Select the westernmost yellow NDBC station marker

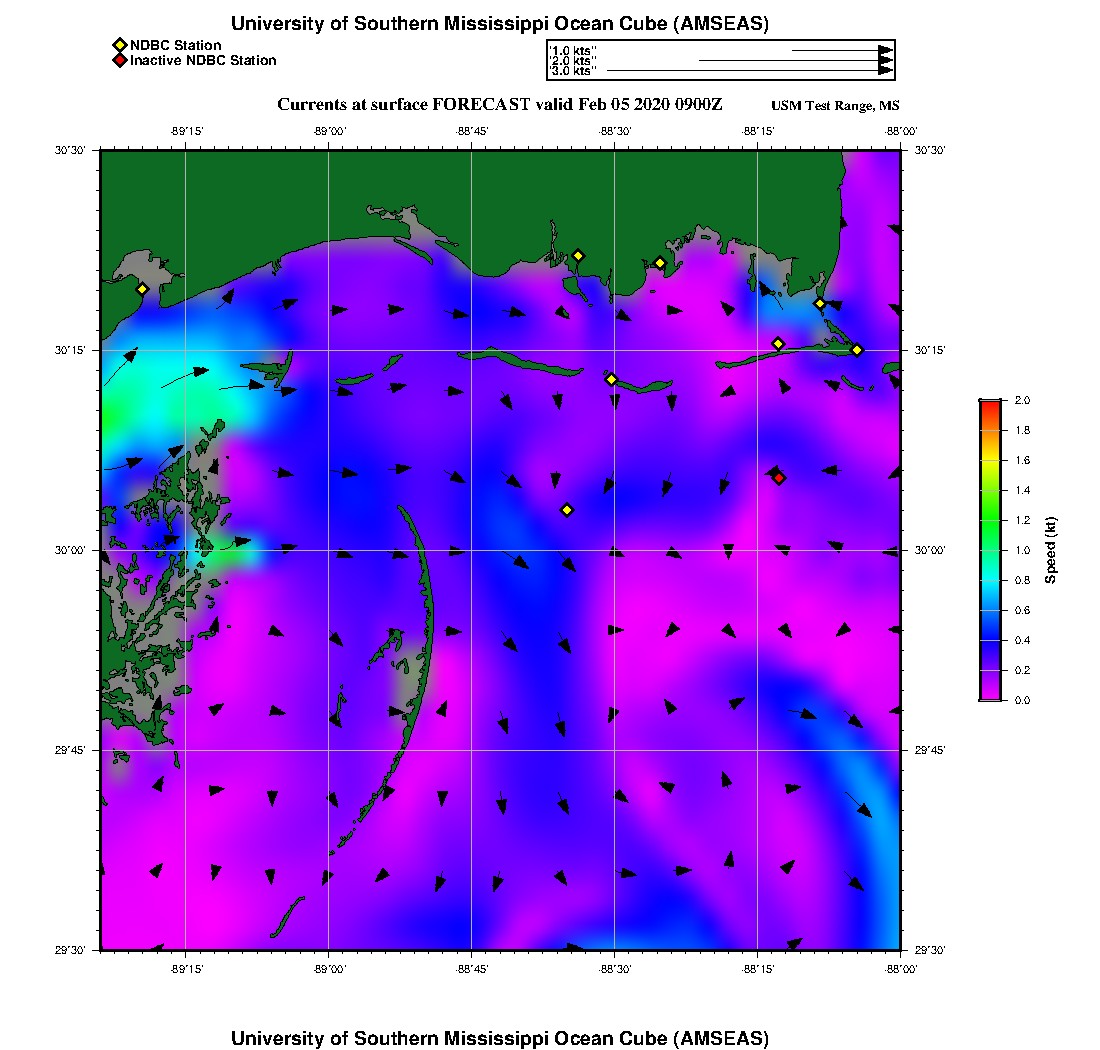point(142,289)
